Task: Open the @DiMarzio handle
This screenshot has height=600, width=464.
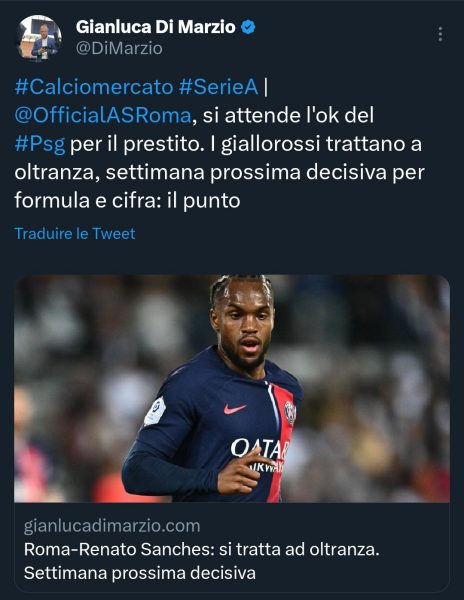Action: point(119,49)
